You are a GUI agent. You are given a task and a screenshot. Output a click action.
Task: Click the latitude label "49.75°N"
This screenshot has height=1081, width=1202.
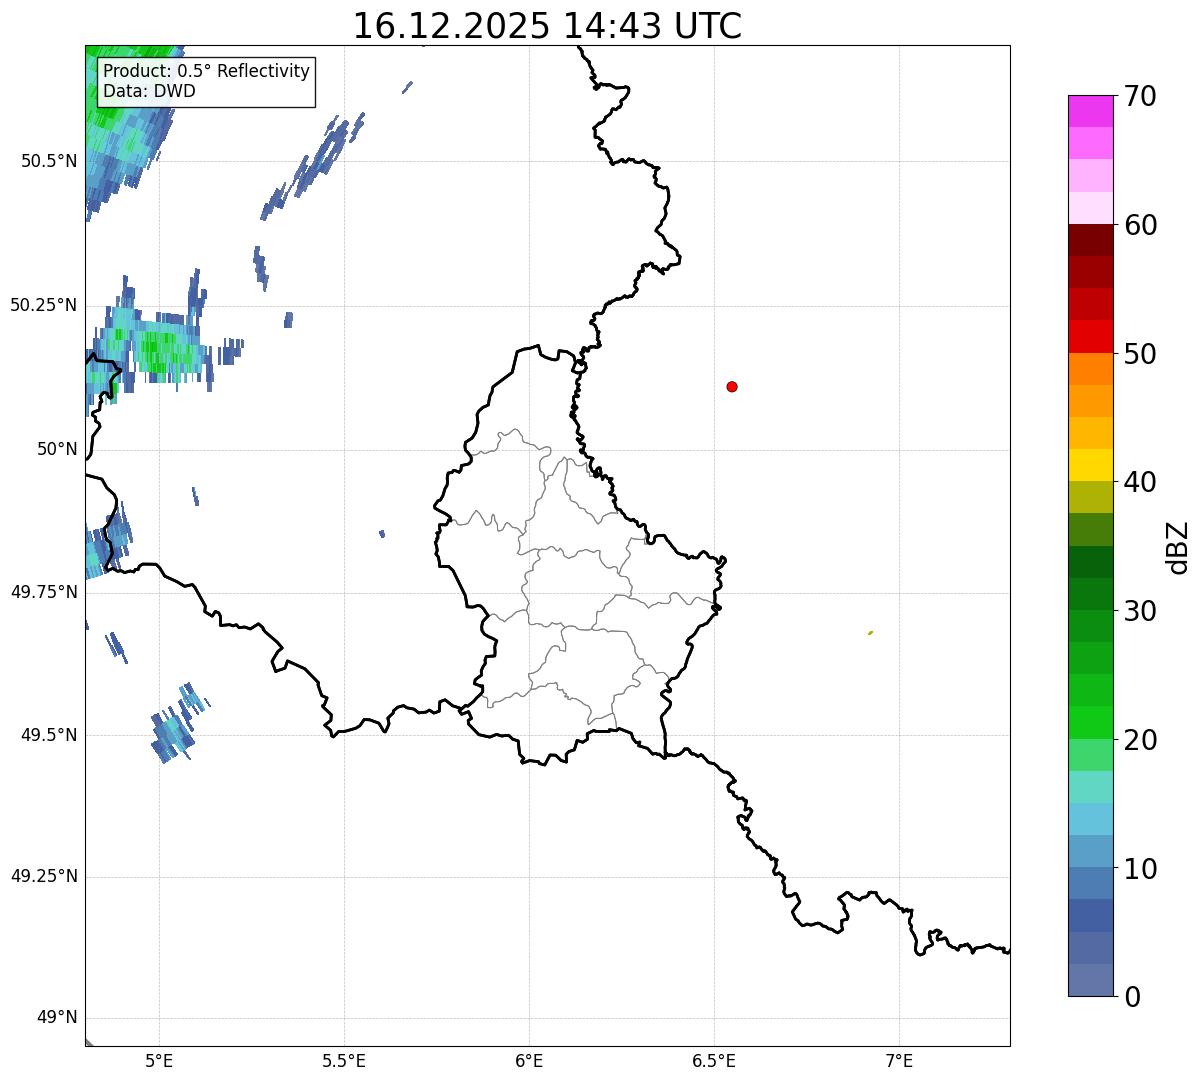coord(43,592)
